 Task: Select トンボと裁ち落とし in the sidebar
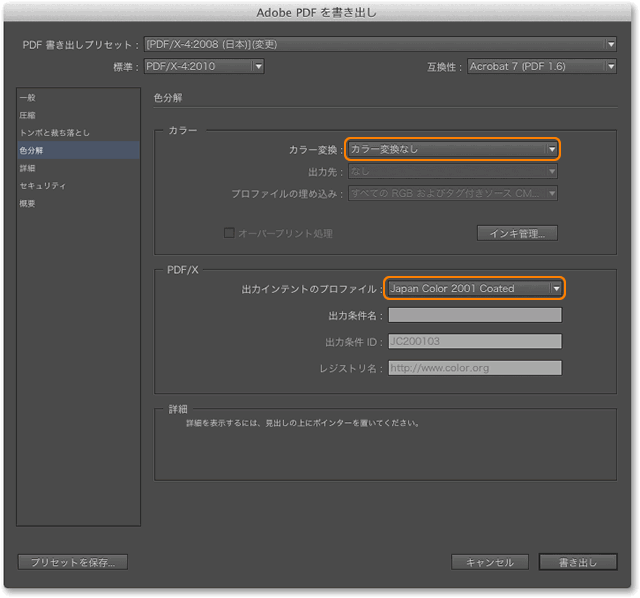pyautogui.click(x=55, y=133)
